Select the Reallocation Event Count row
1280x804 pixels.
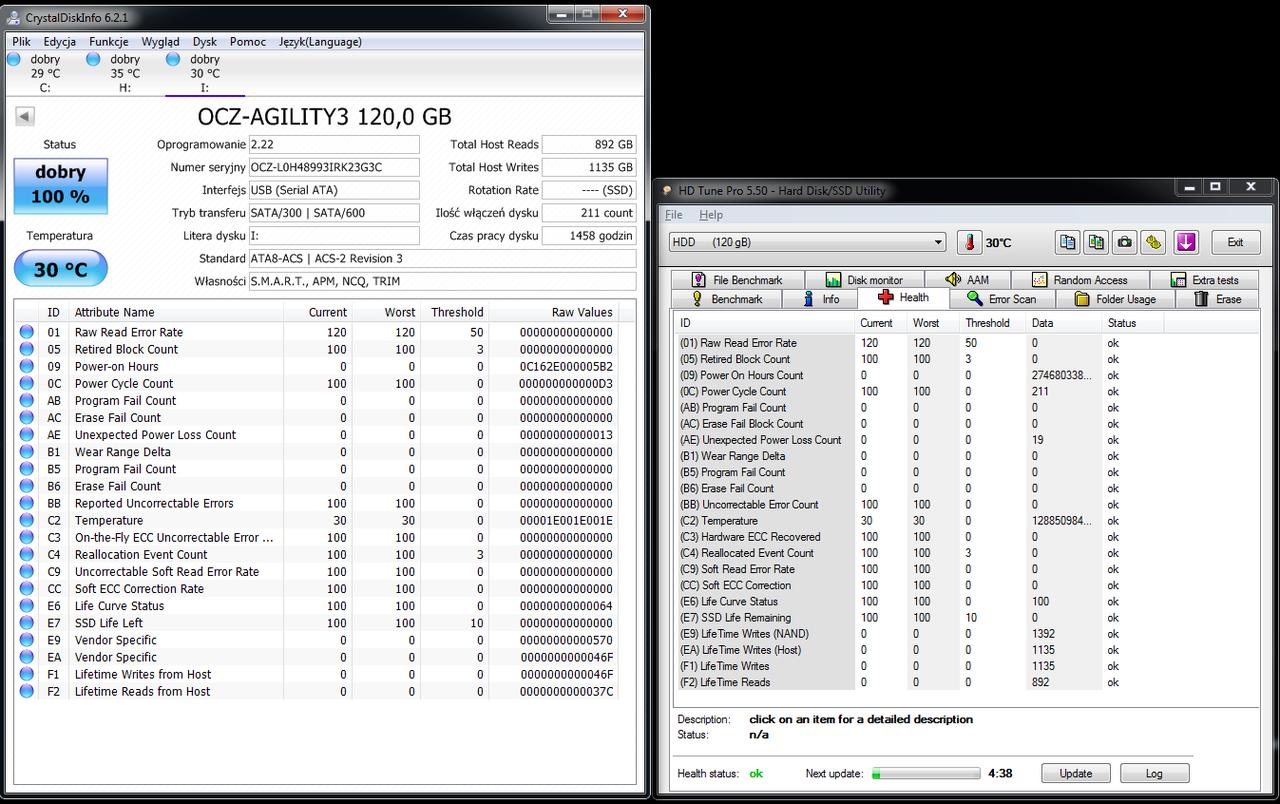[x=317, y=555]
